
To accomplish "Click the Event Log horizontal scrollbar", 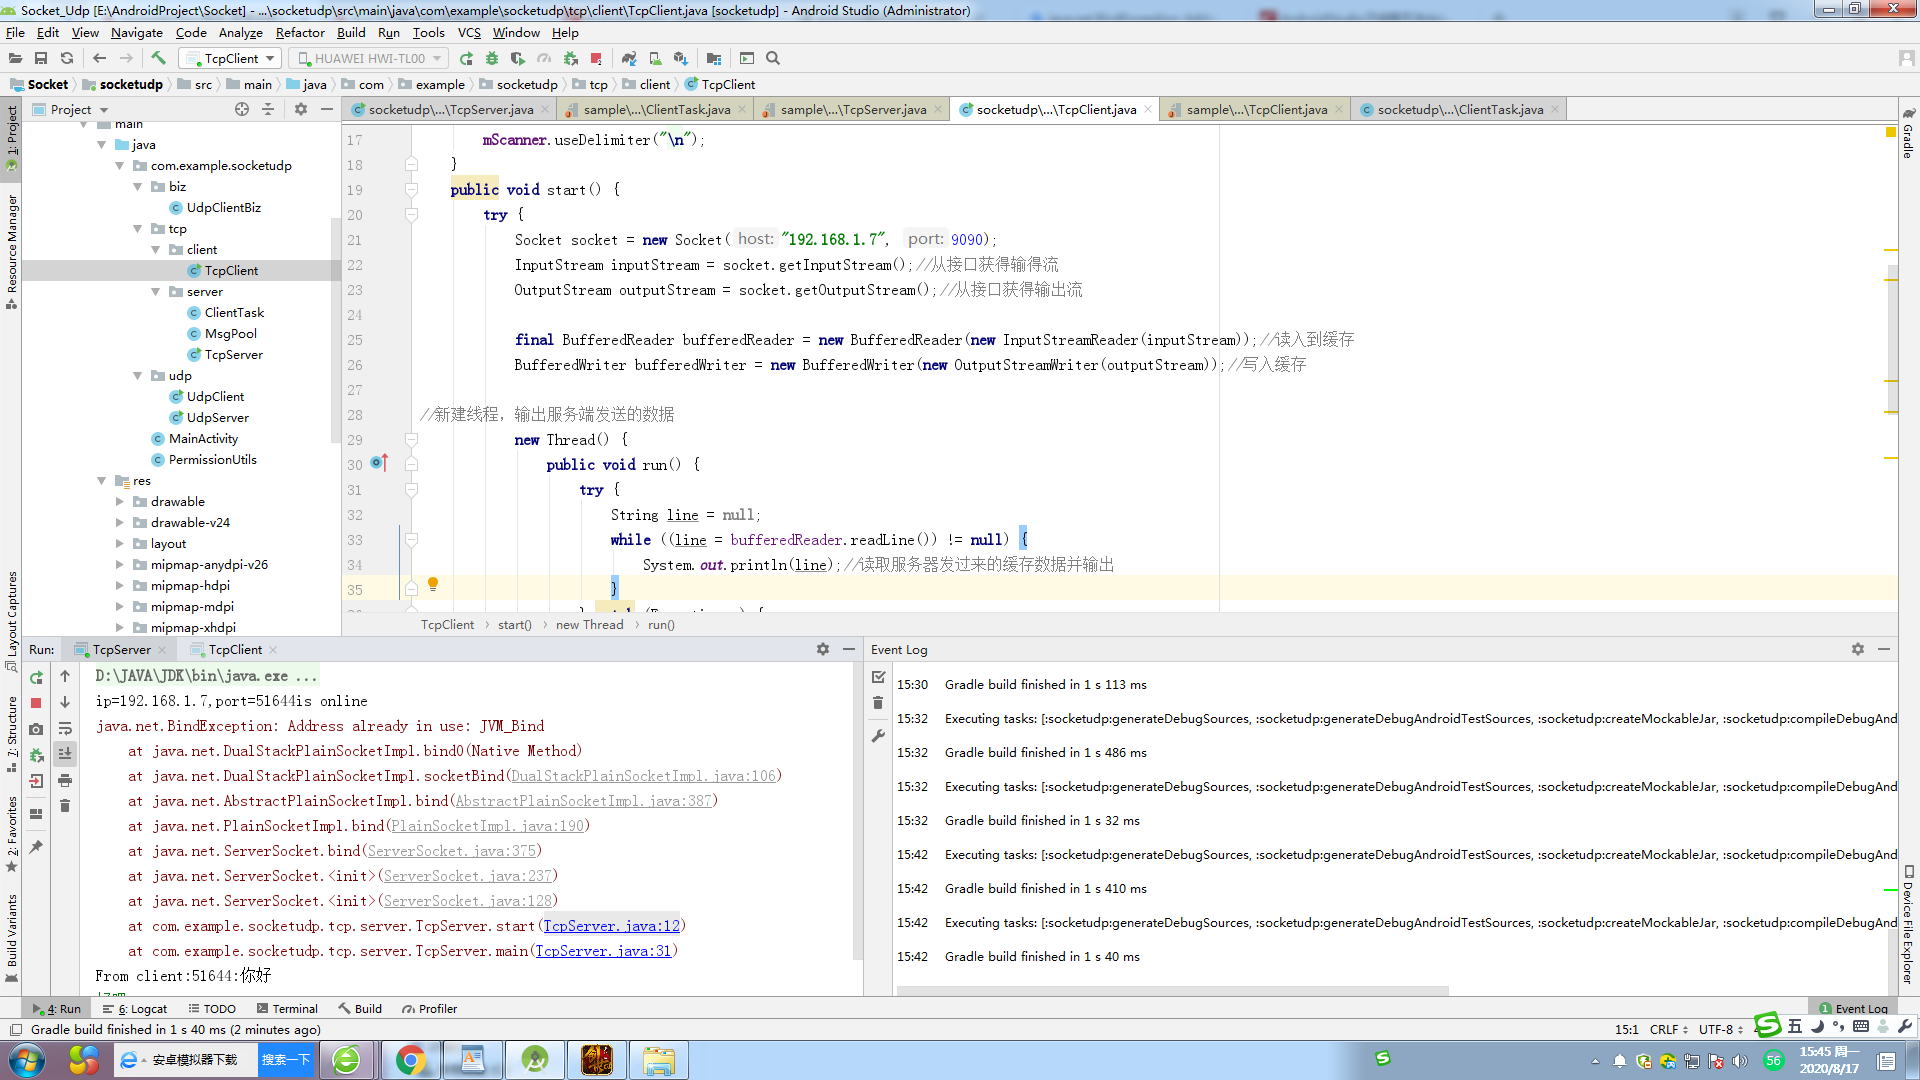I will point(1172,991).
